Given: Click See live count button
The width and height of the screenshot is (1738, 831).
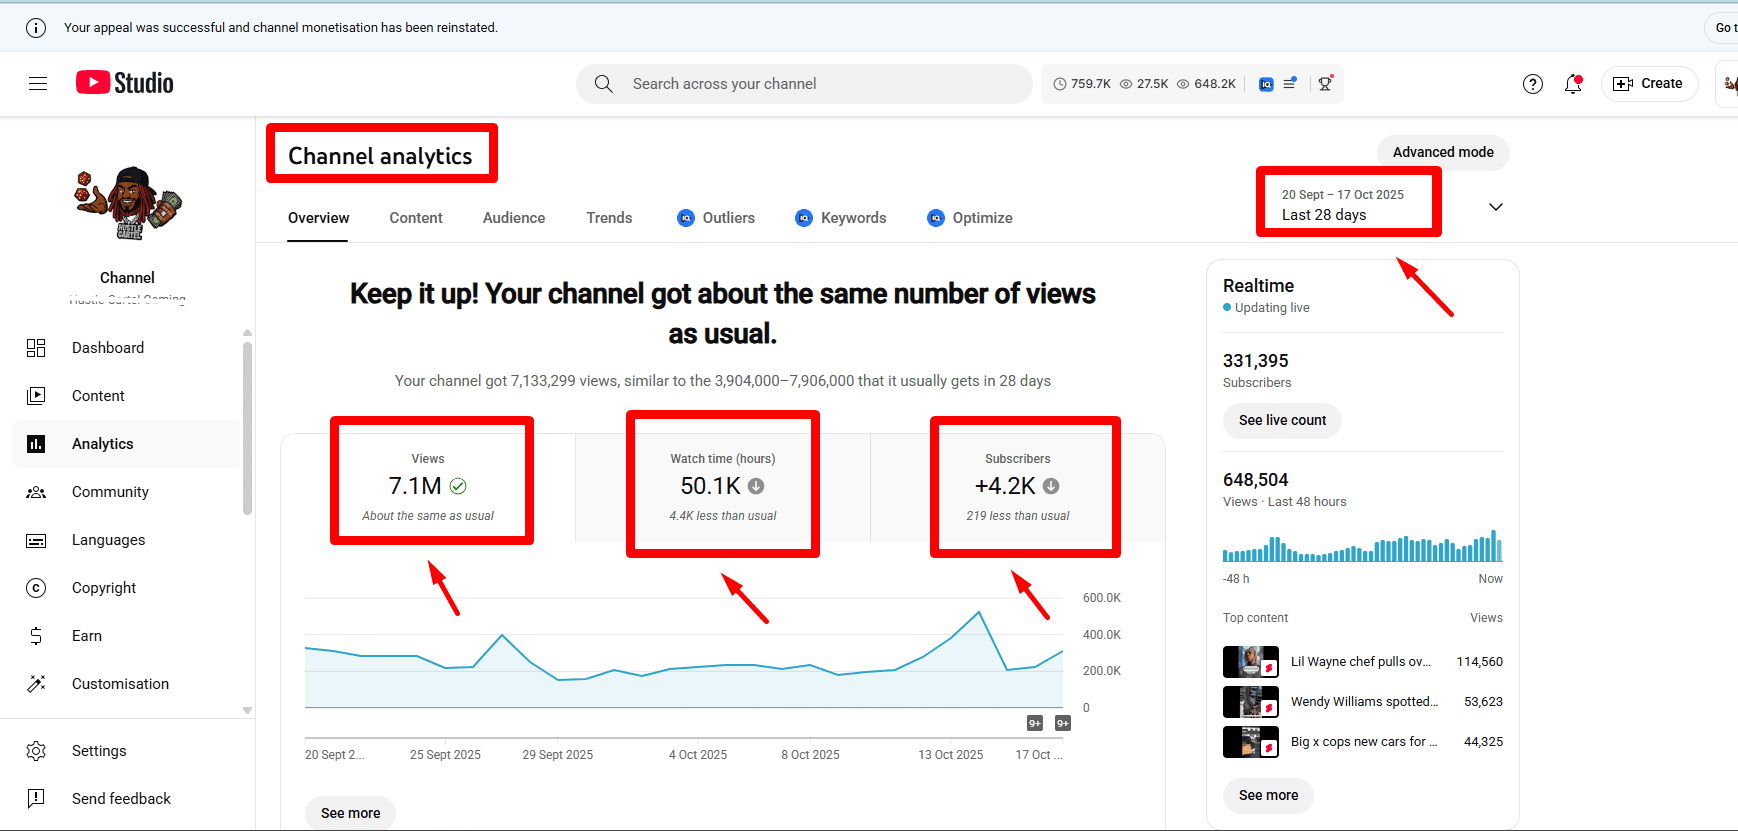Looking at the screenshot, I should [x=1282, y=420].
